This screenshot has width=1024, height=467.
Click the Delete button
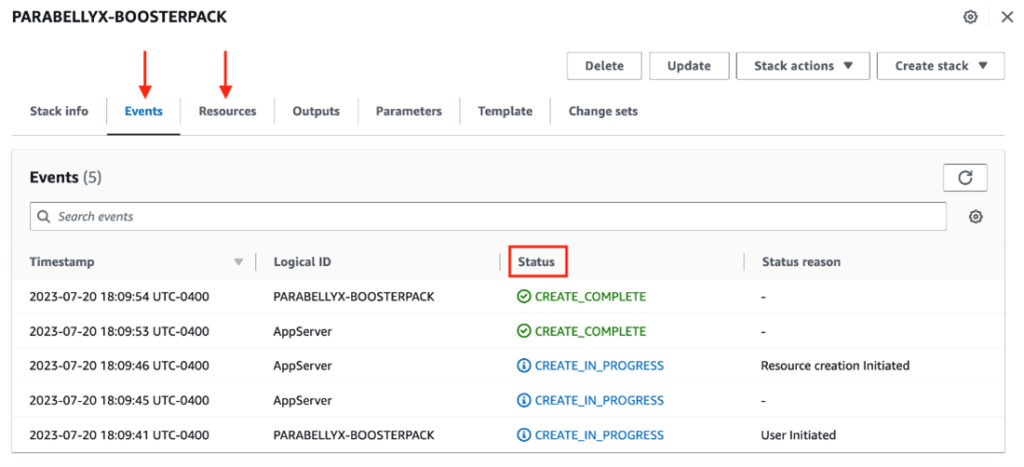pos(604,66)
